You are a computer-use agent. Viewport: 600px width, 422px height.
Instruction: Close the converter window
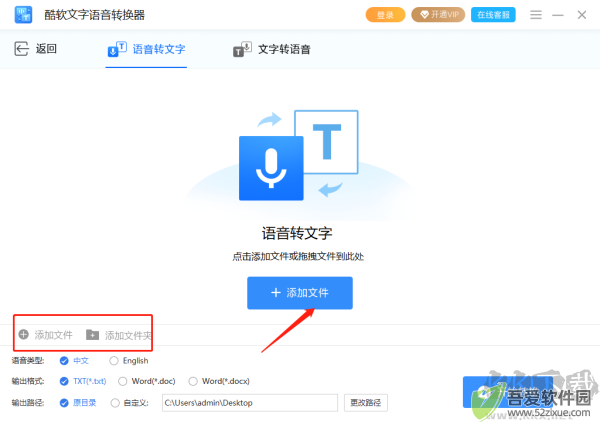pos(582,15)
